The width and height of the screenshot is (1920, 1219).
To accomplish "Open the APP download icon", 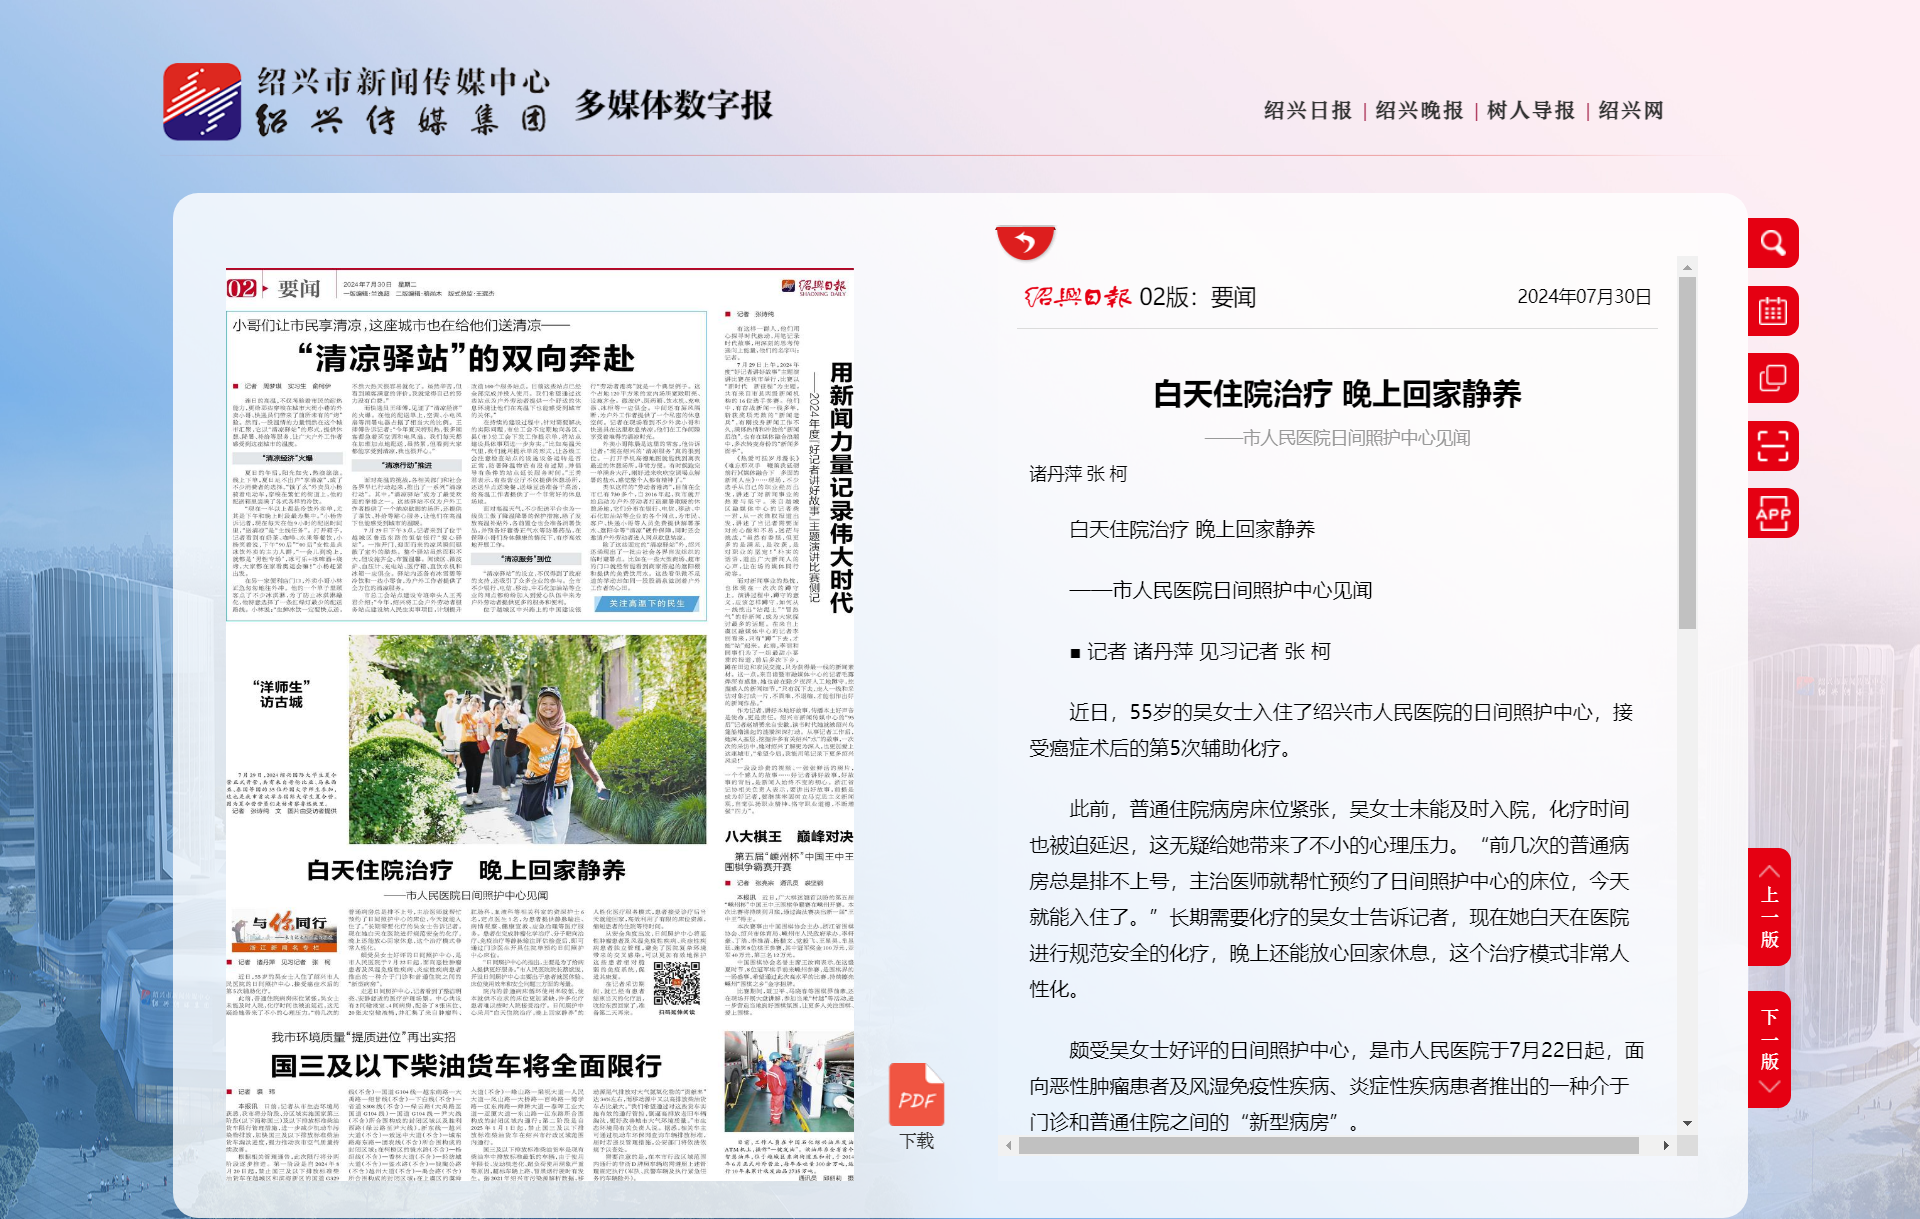I will [x=1773, y=514].
